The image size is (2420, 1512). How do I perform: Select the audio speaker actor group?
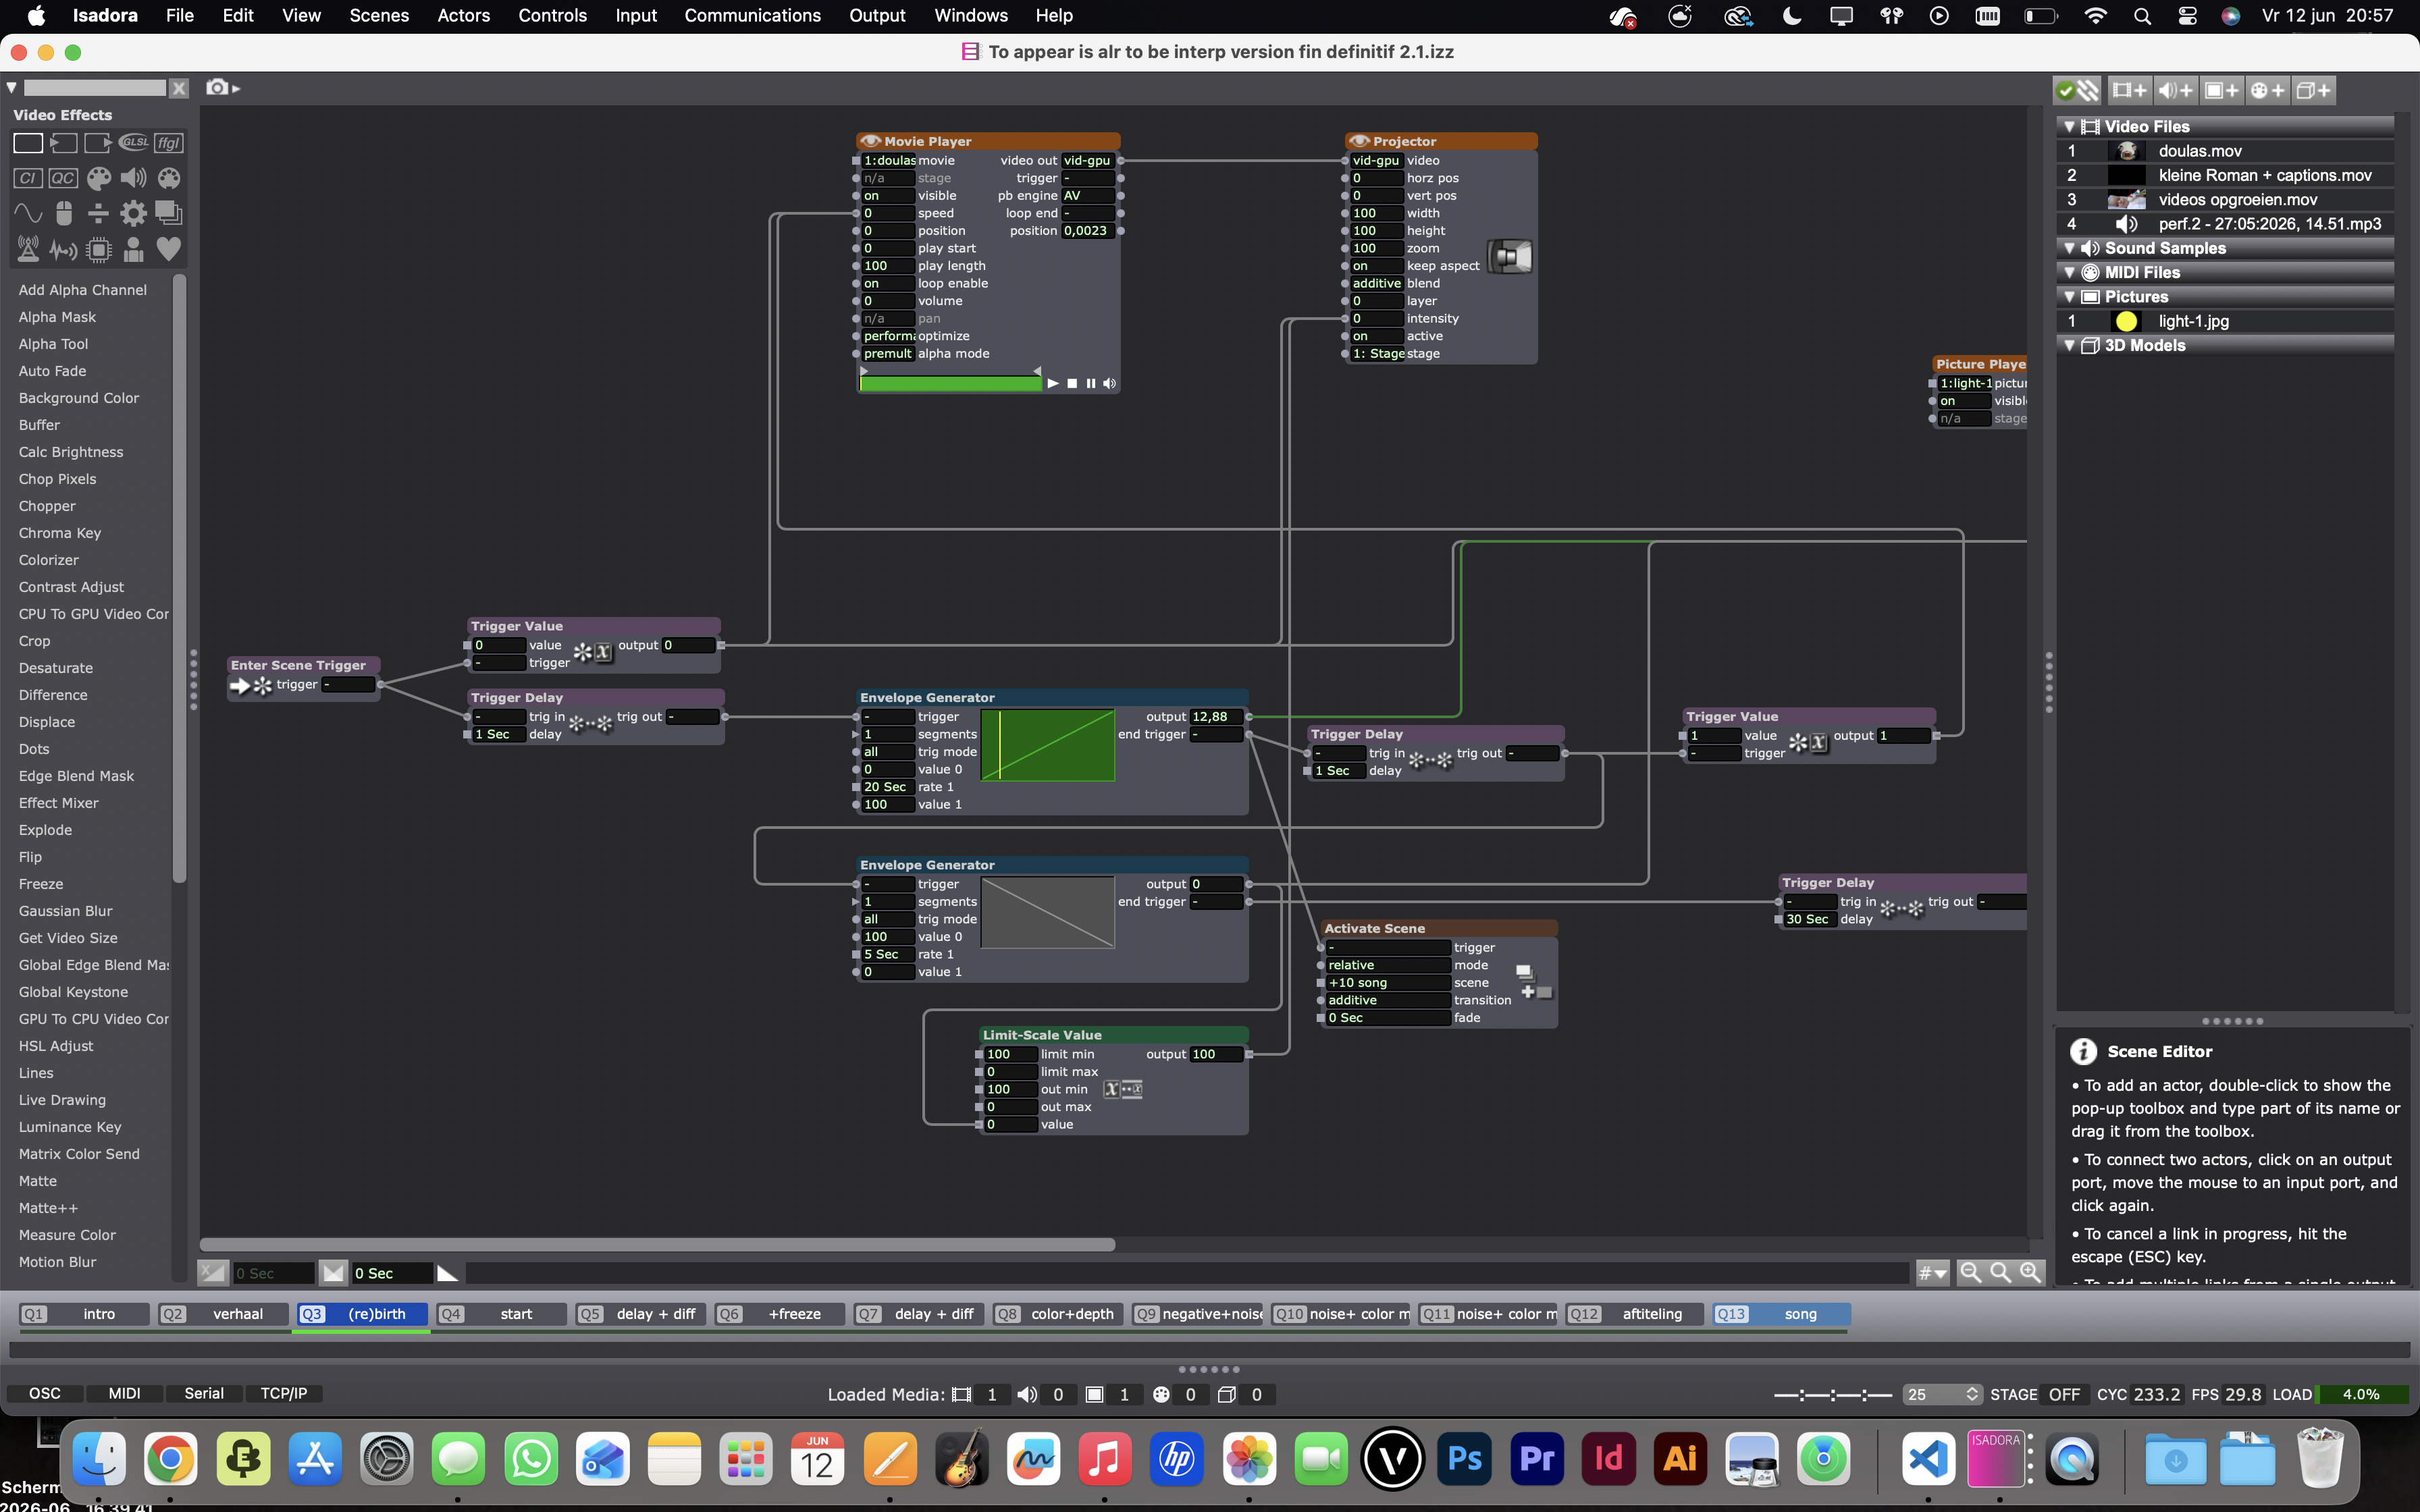[133, 178]
